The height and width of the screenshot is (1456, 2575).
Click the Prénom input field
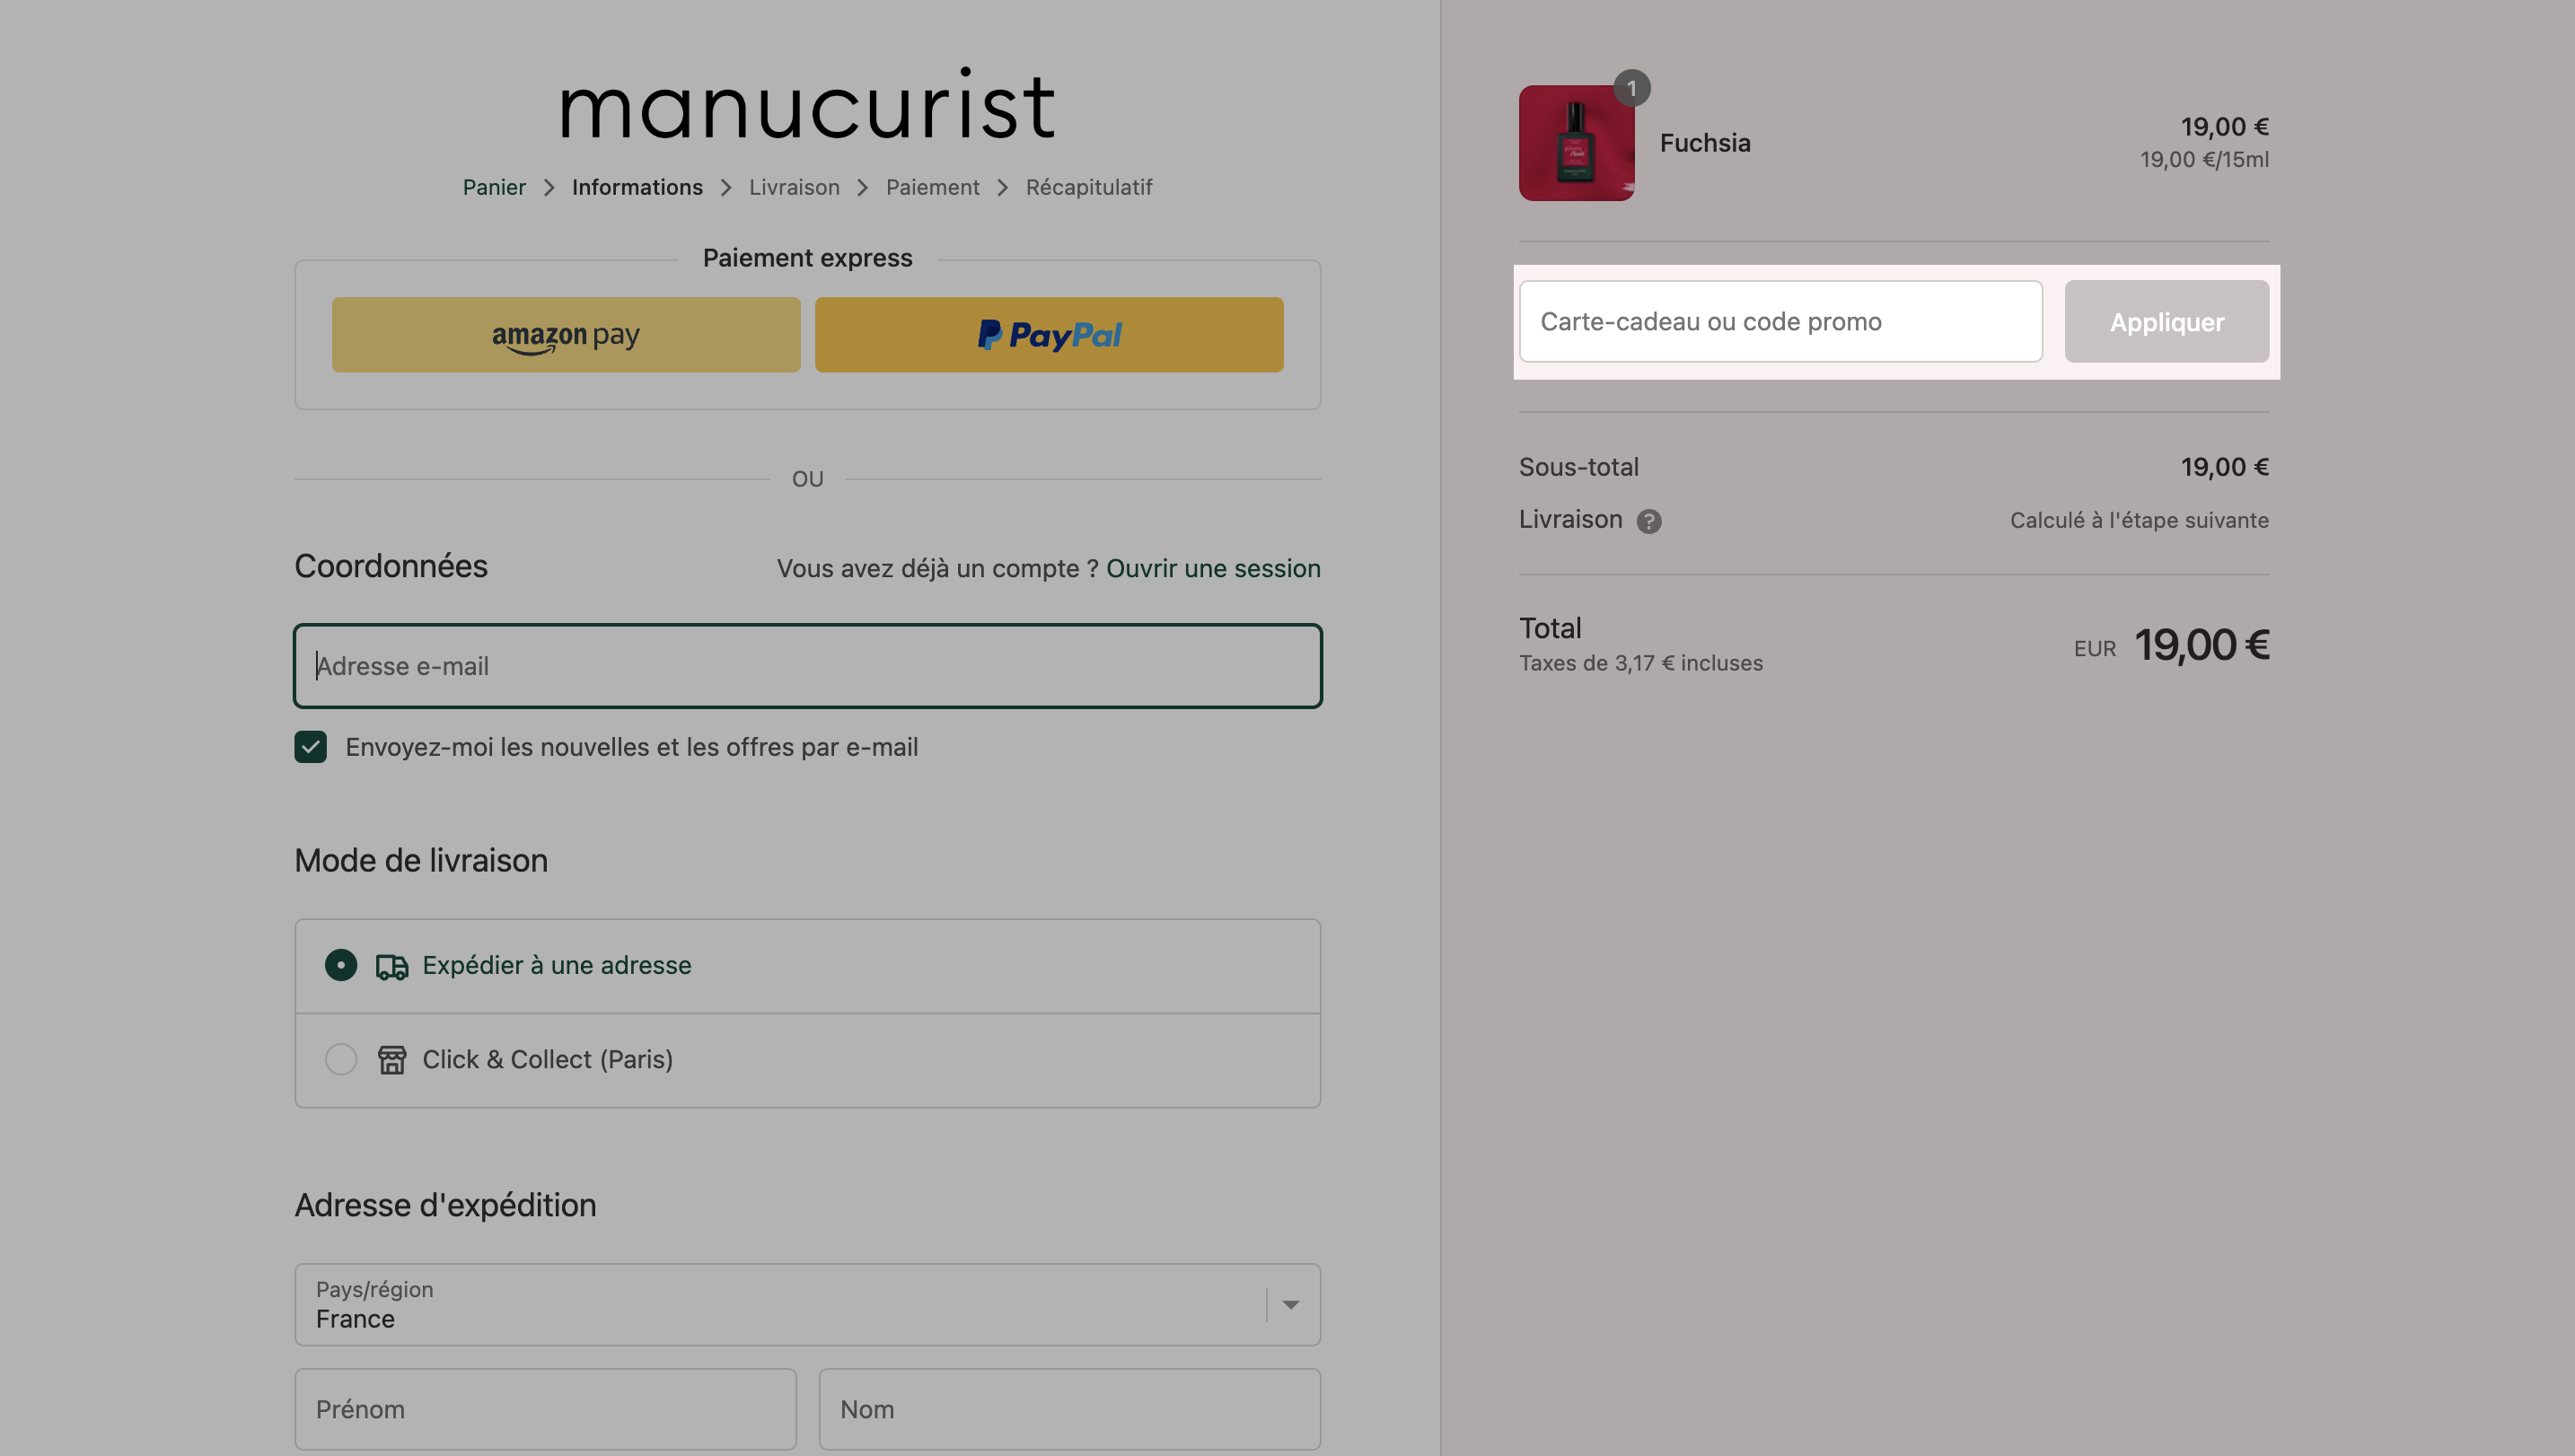pyautogui.click(x=546, y=1409)
